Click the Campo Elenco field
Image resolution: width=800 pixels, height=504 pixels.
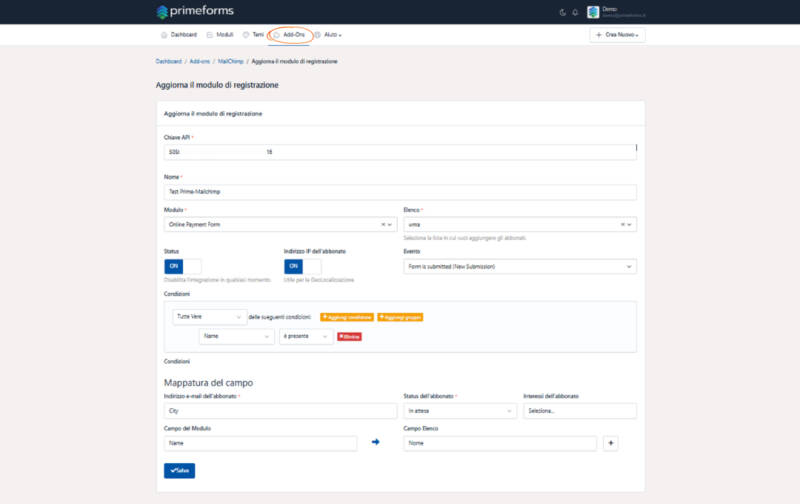click(x=500, y=443)
